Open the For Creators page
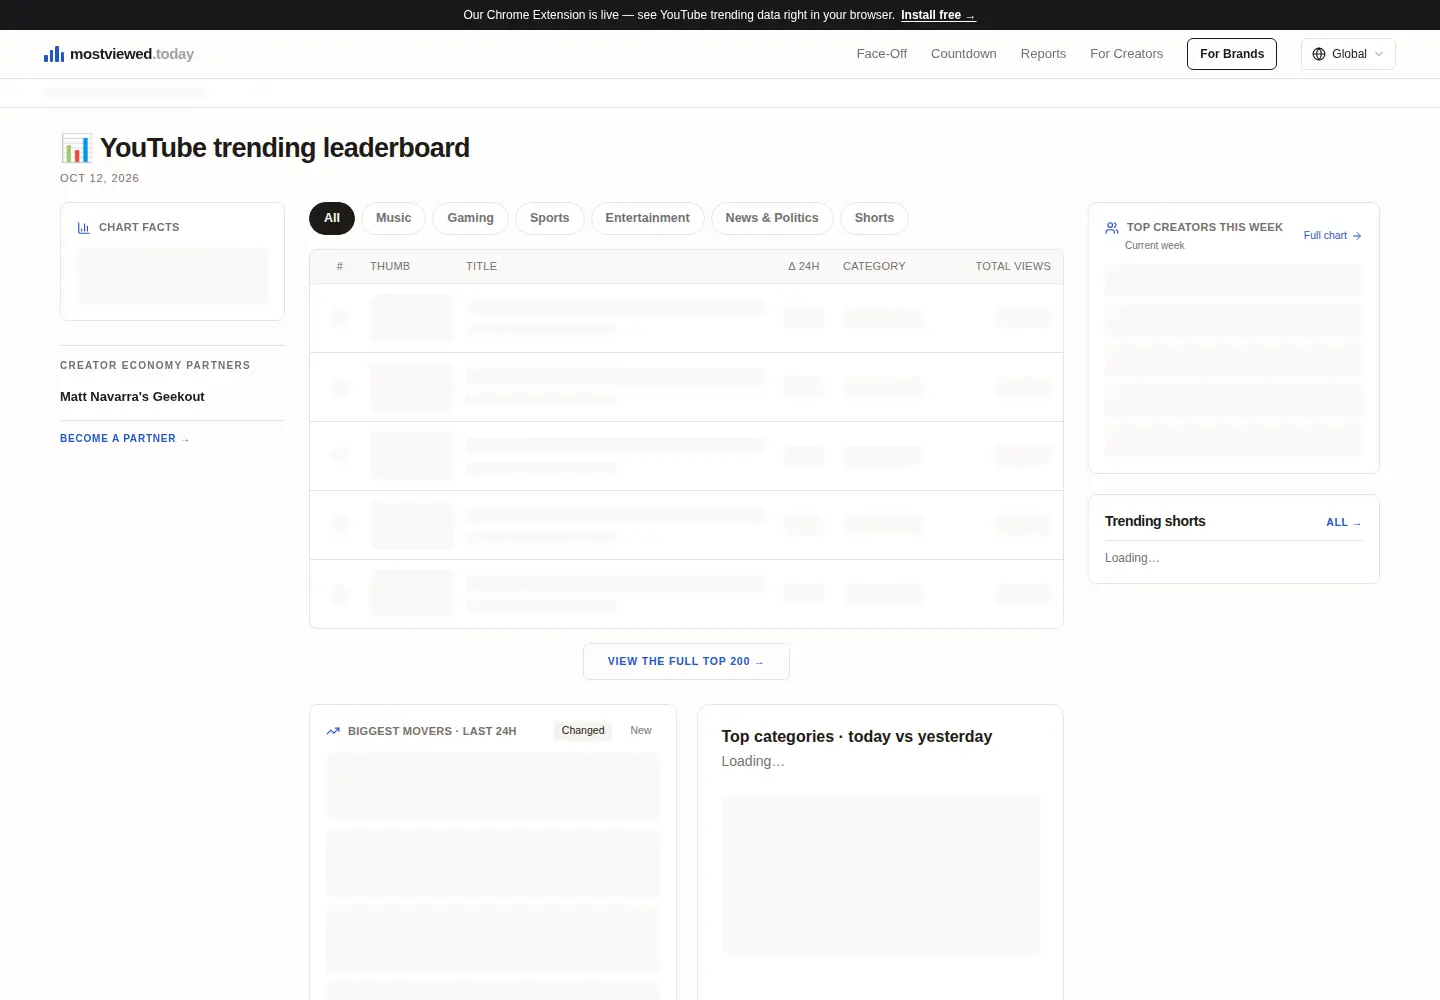 coord(1126,54)
